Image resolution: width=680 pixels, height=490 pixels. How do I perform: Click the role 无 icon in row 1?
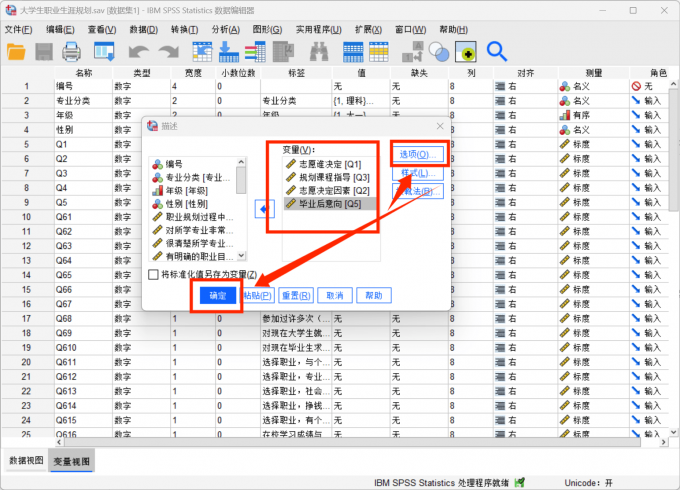636,86
